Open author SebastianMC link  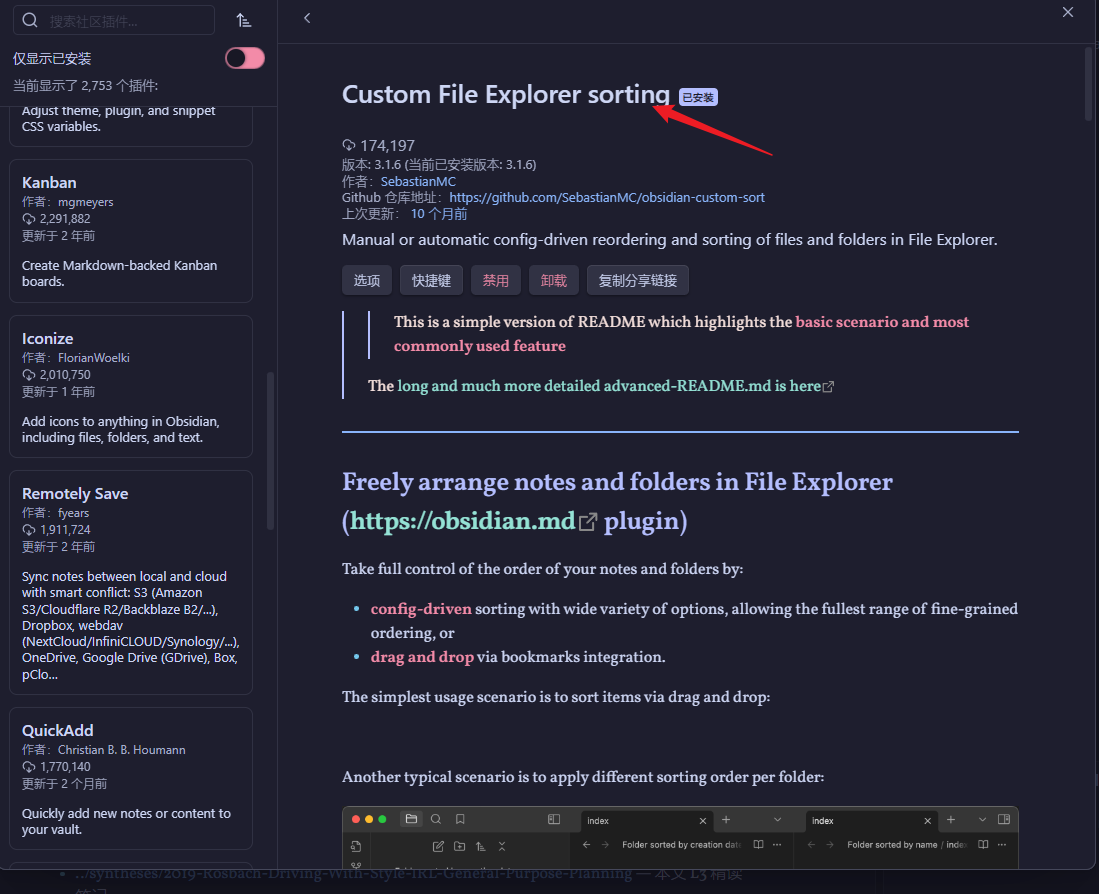(x=418, y=181)
